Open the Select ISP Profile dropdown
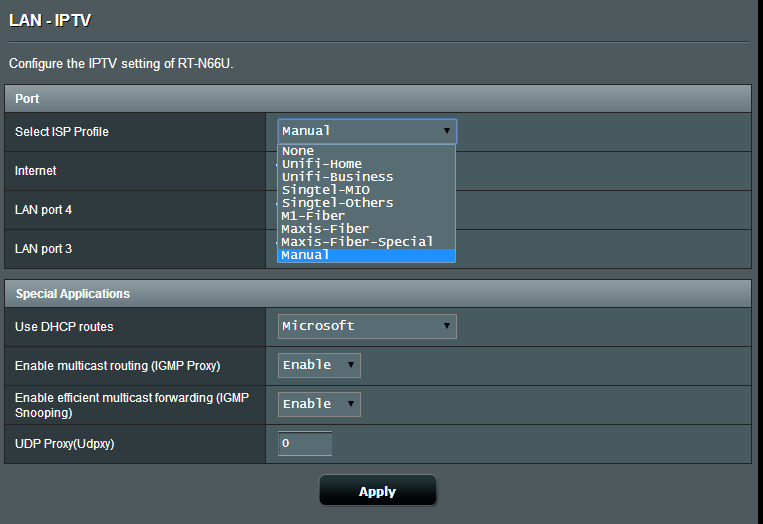763x524 pixels. (366, 131)
